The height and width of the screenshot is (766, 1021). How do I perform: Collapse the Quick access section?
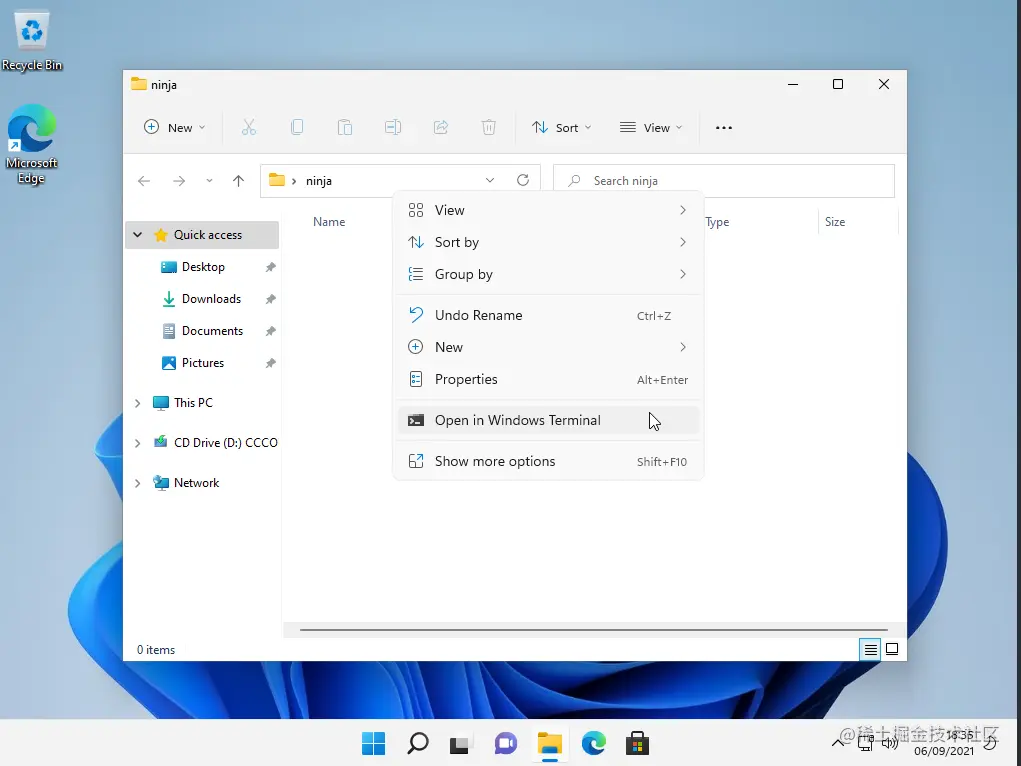coord(137,234)
